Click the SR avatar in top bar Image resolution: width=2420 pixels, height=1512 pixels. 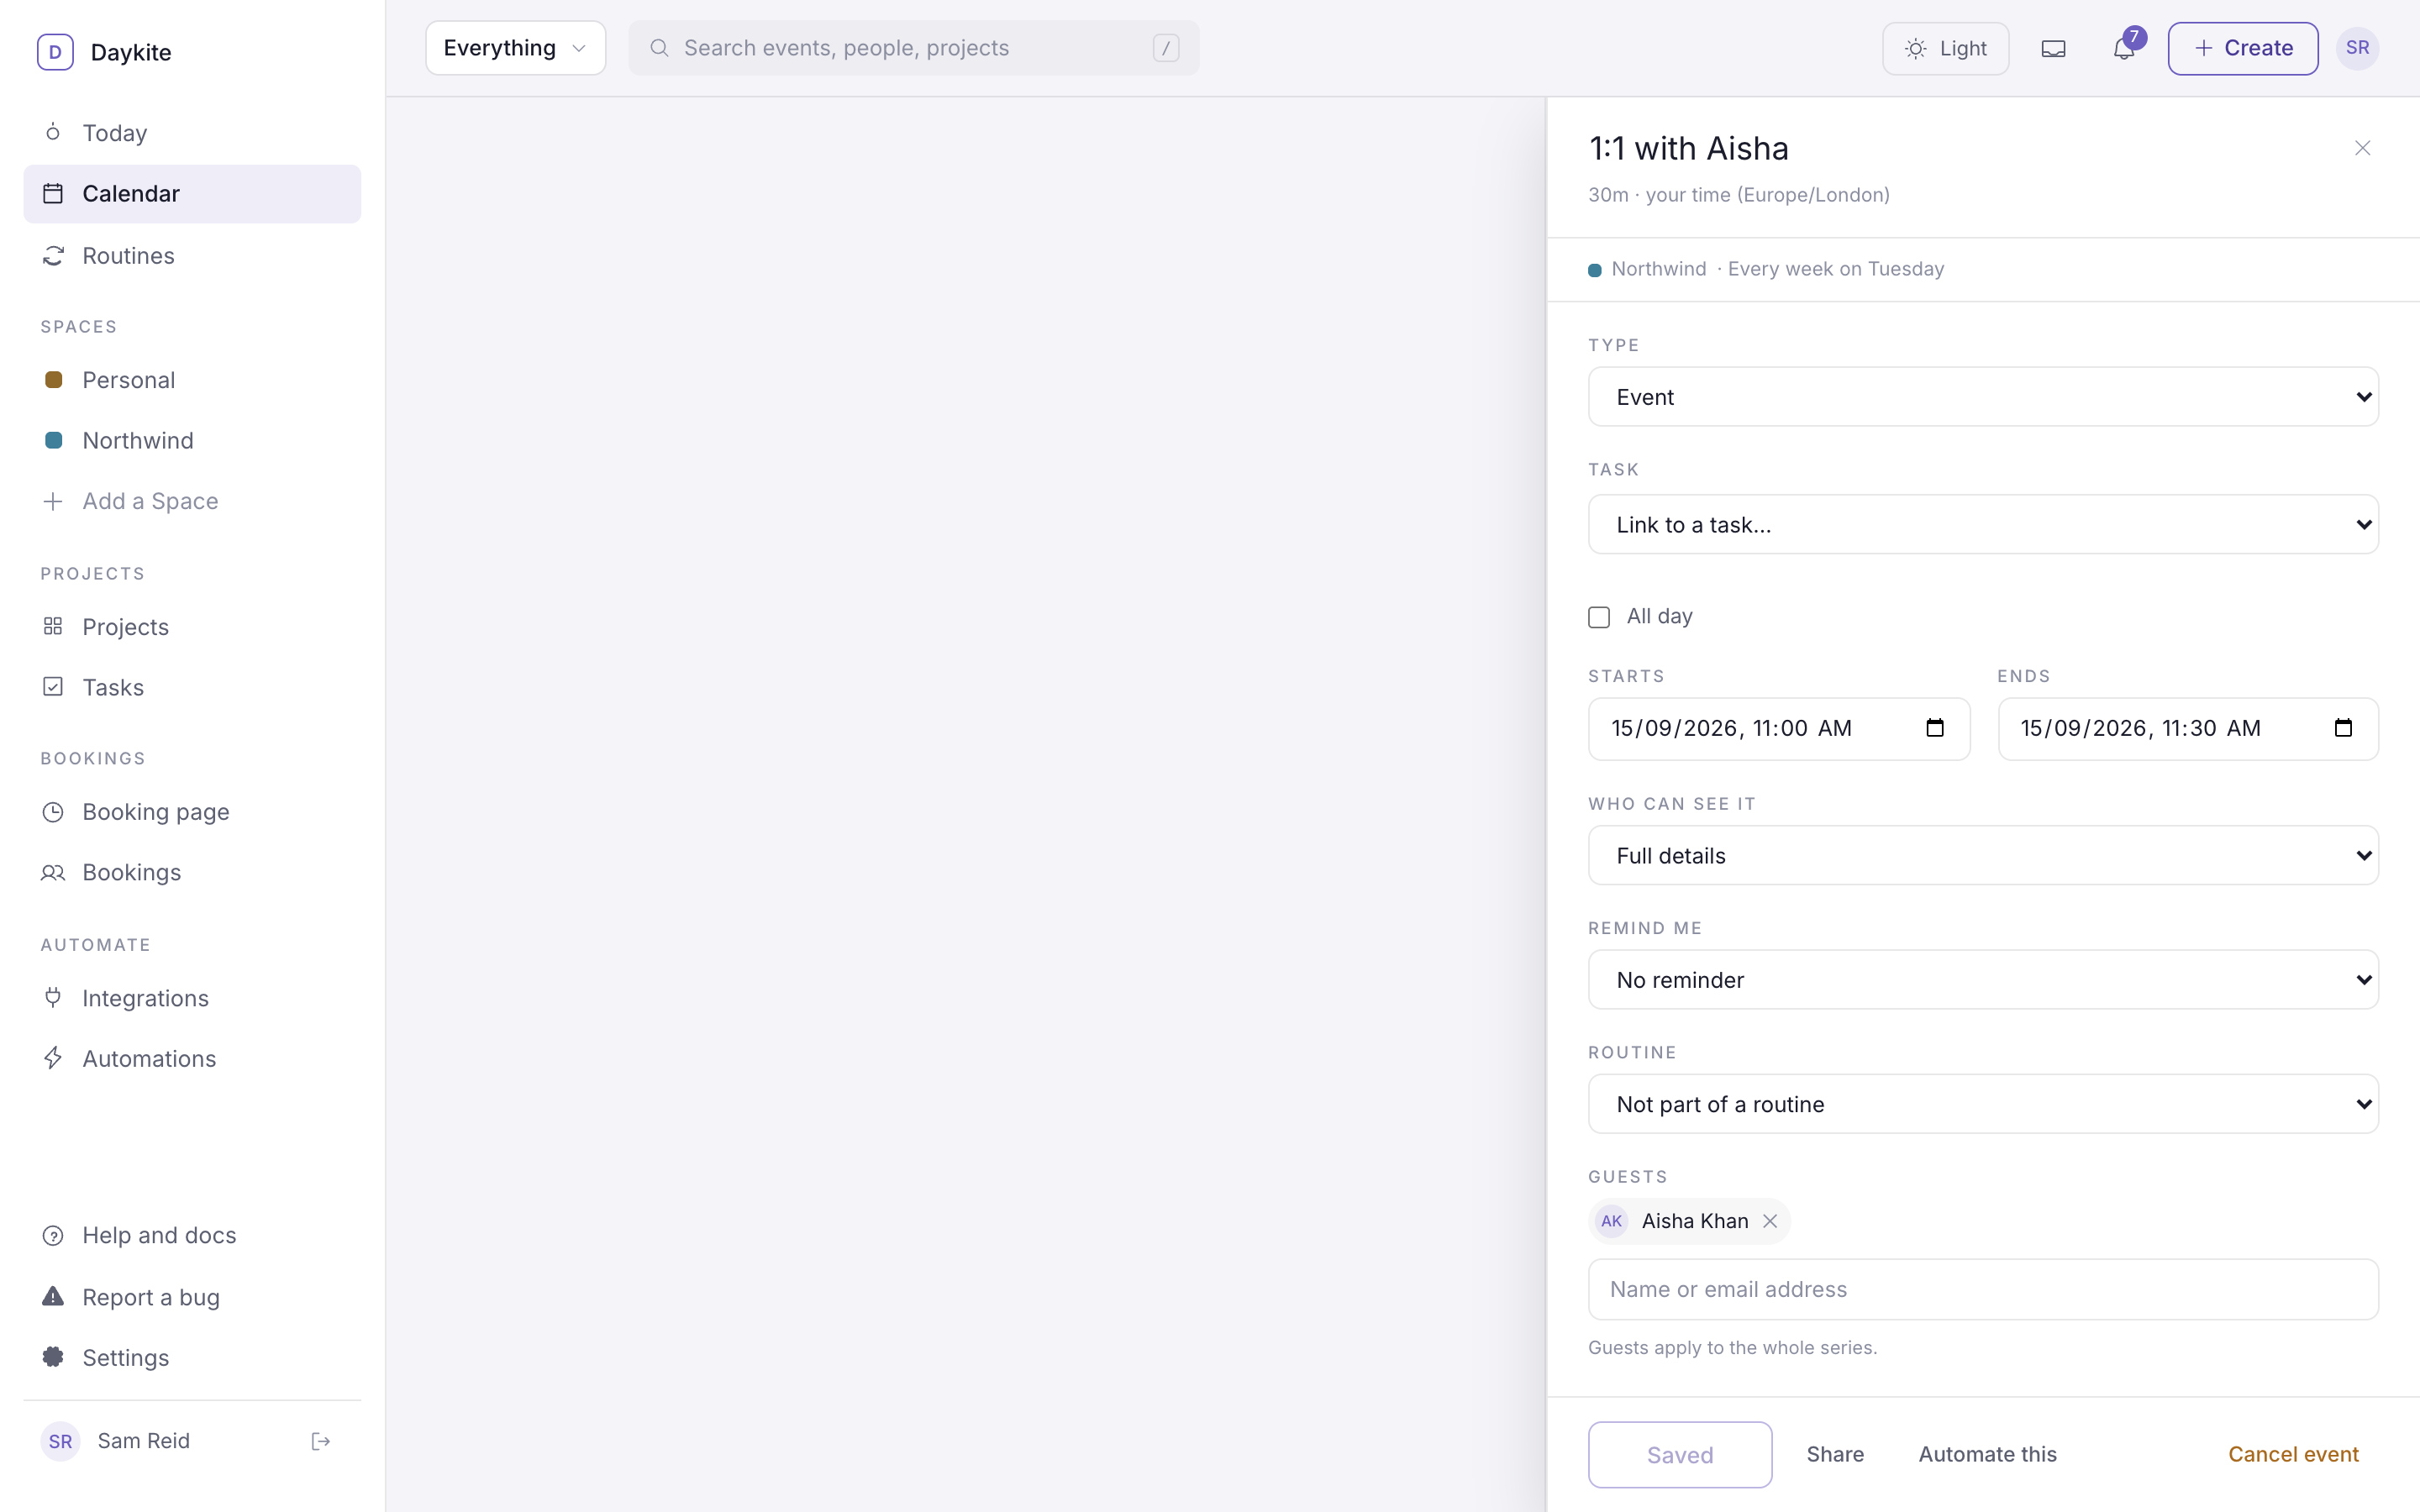[2357, 48]
